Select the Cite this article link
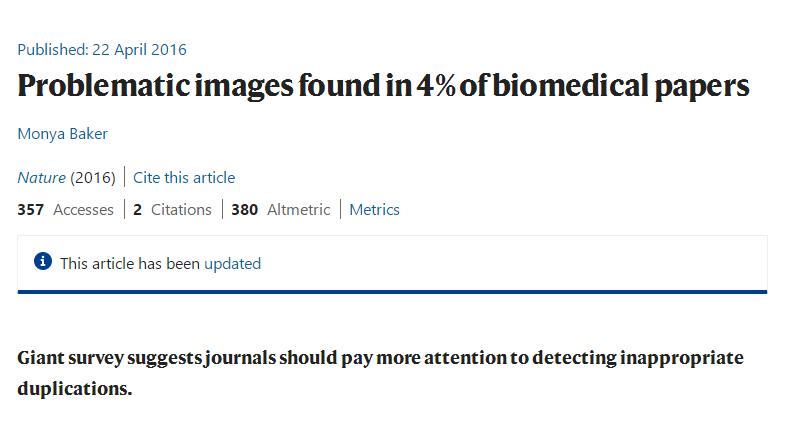Viewport: 787px width, 423px height. pyautogui.click(x=184, y=178)
